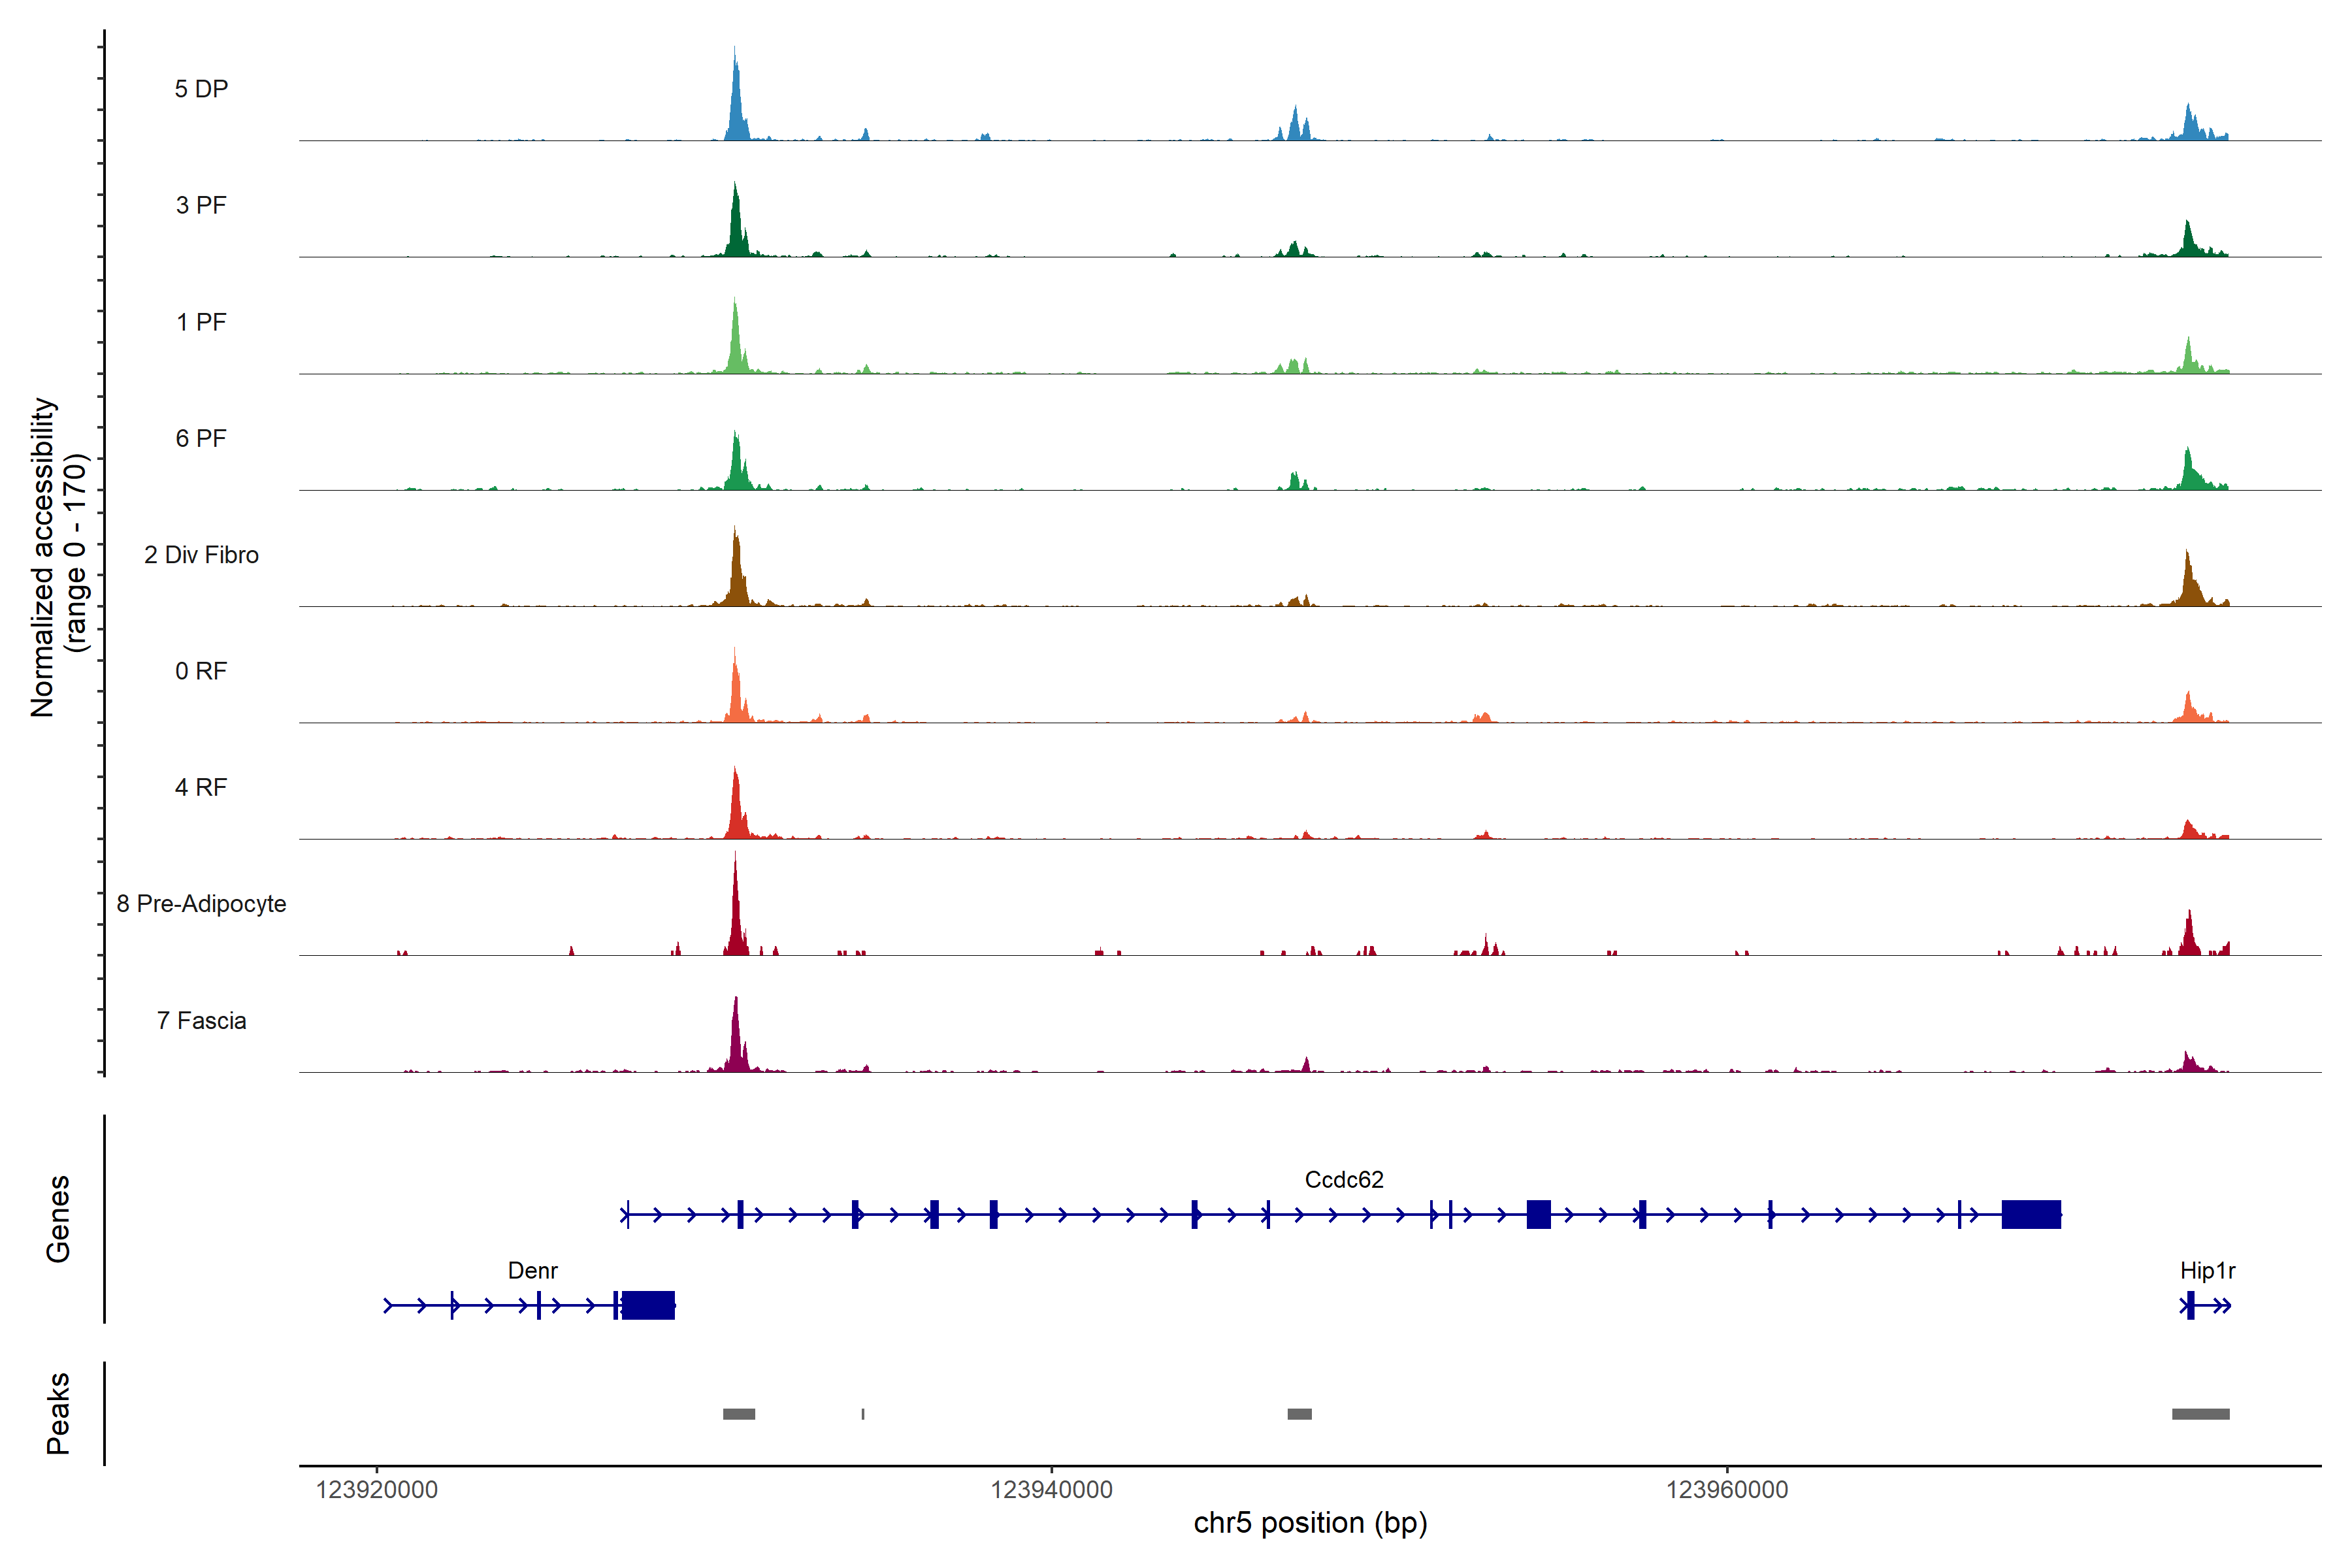Click the Ccdc62 gene name label
2352x1568 pixels.
(1343, 1180)
